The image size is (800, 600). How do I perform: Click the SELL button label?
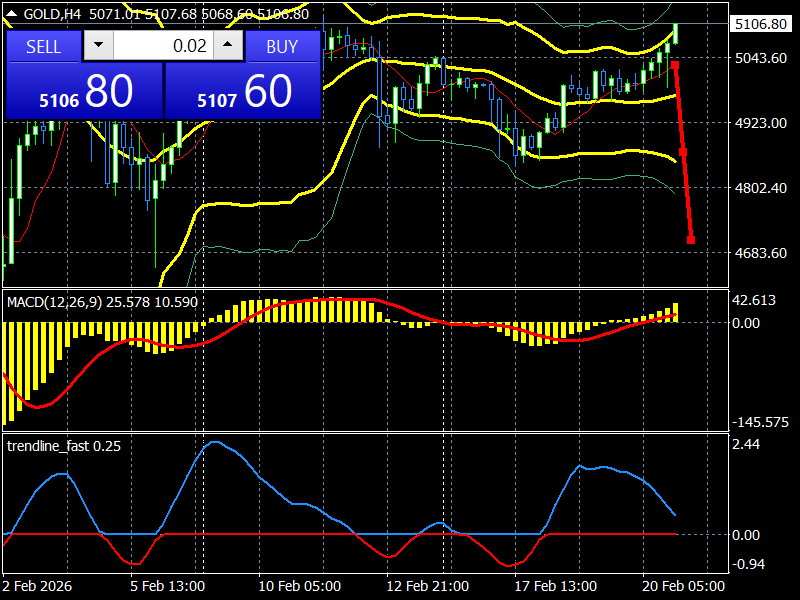pos(43,47)
